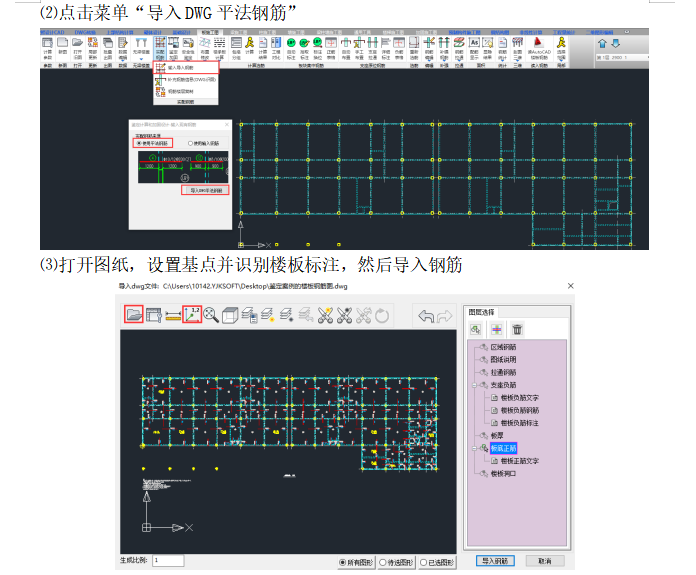This screenshot has height=575, width=696.
Task: Click the layers with dark dot icon
Action: (x=286, y=315)
